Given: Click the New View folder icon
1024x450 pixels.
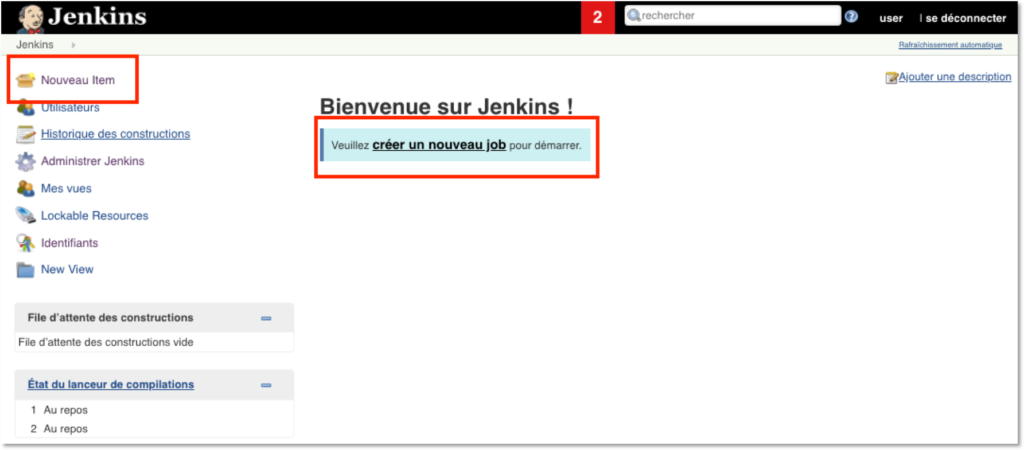Looking at the screenshot, I should [25, 270].
